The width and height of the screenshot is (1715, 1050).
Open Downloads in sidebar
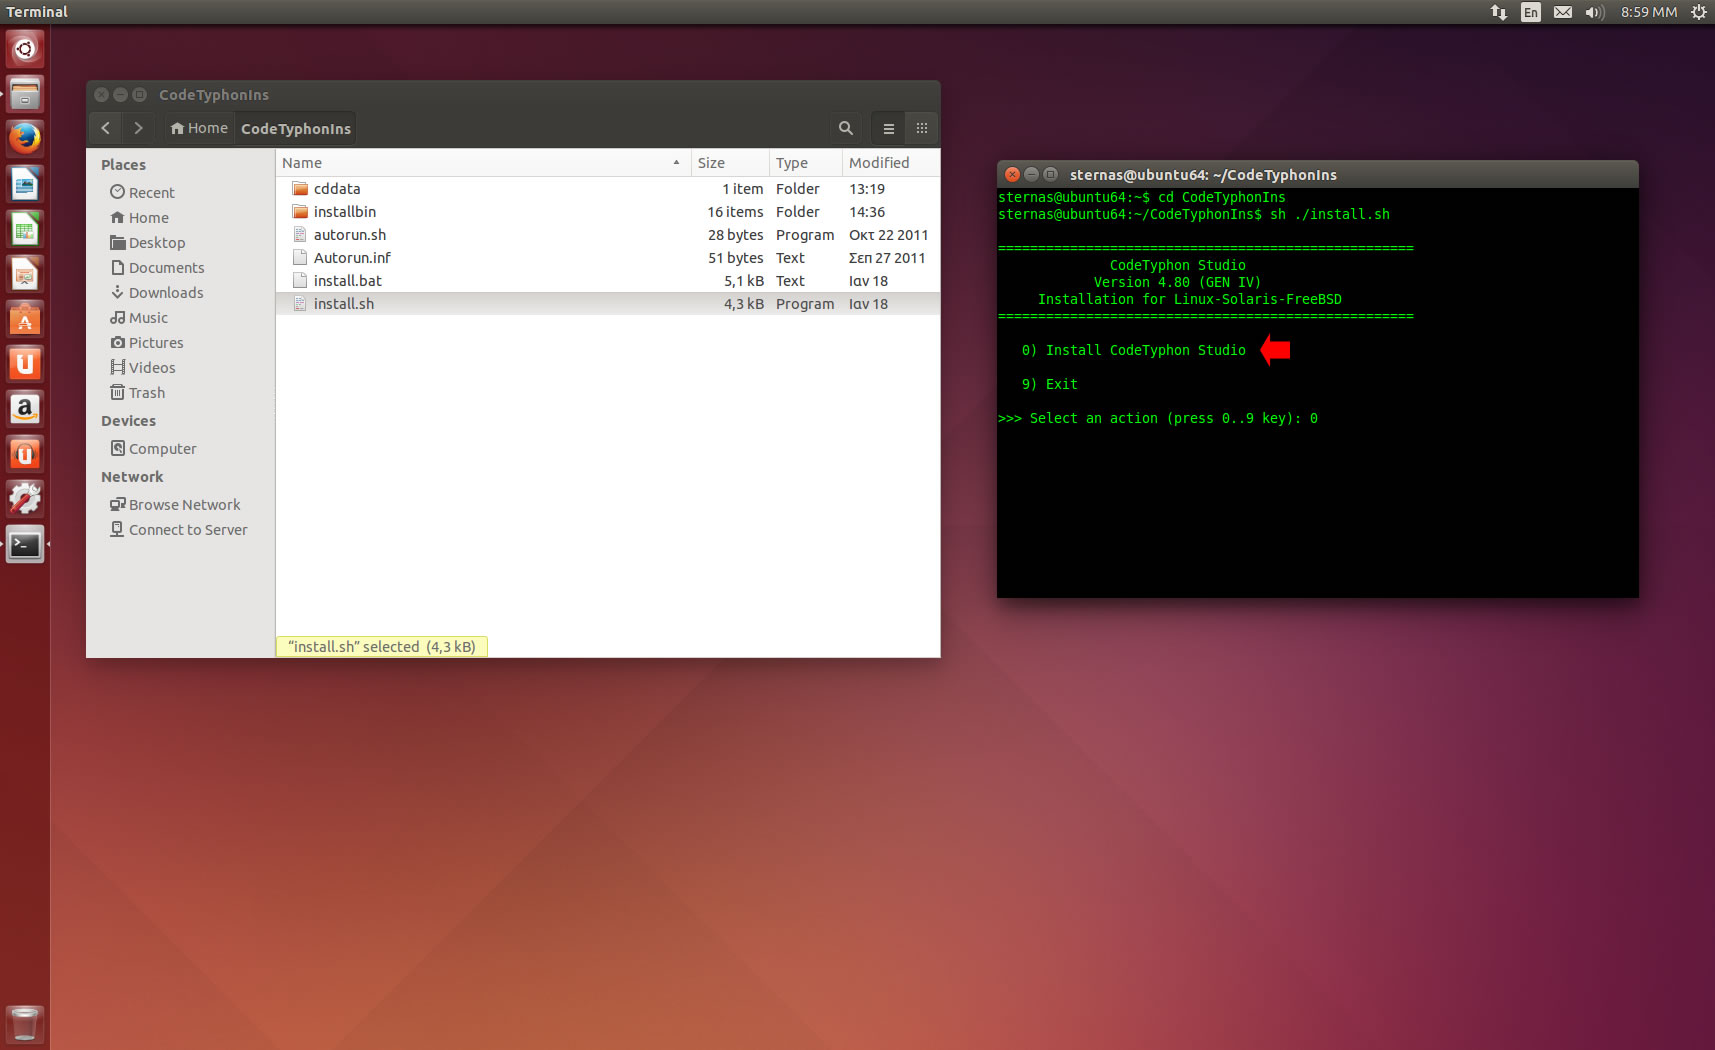pos(156,292)
